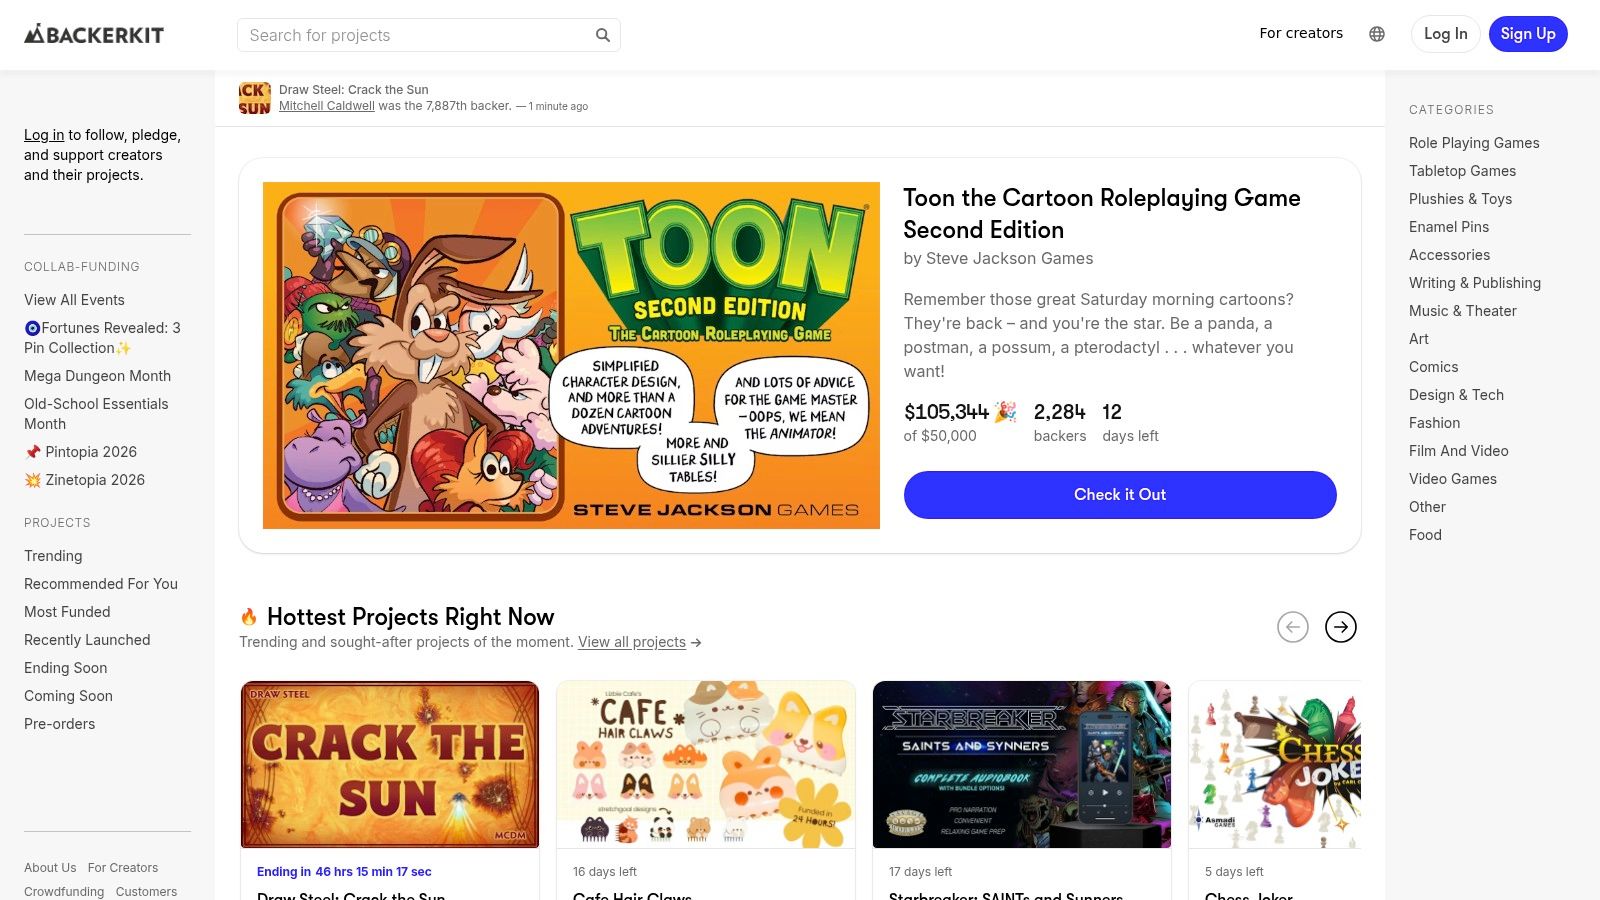Click the search magnifier icon
The image size is (1600, 900).
tap(603, 35)
